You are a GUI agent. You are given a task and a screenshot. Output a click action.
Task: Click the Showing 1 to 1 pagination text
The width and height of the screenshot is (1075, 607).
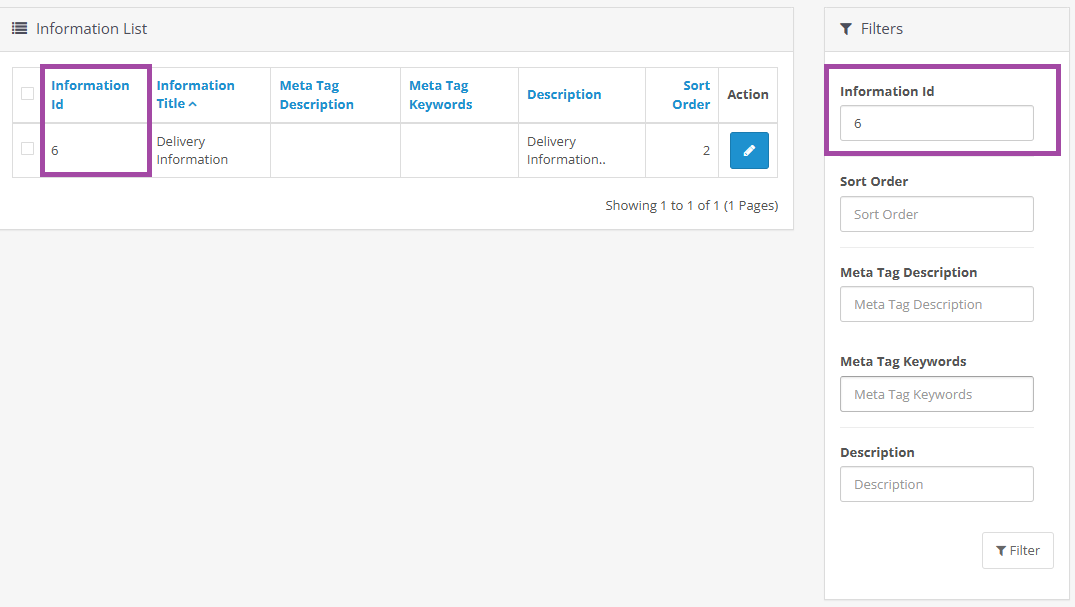(691, 205)
